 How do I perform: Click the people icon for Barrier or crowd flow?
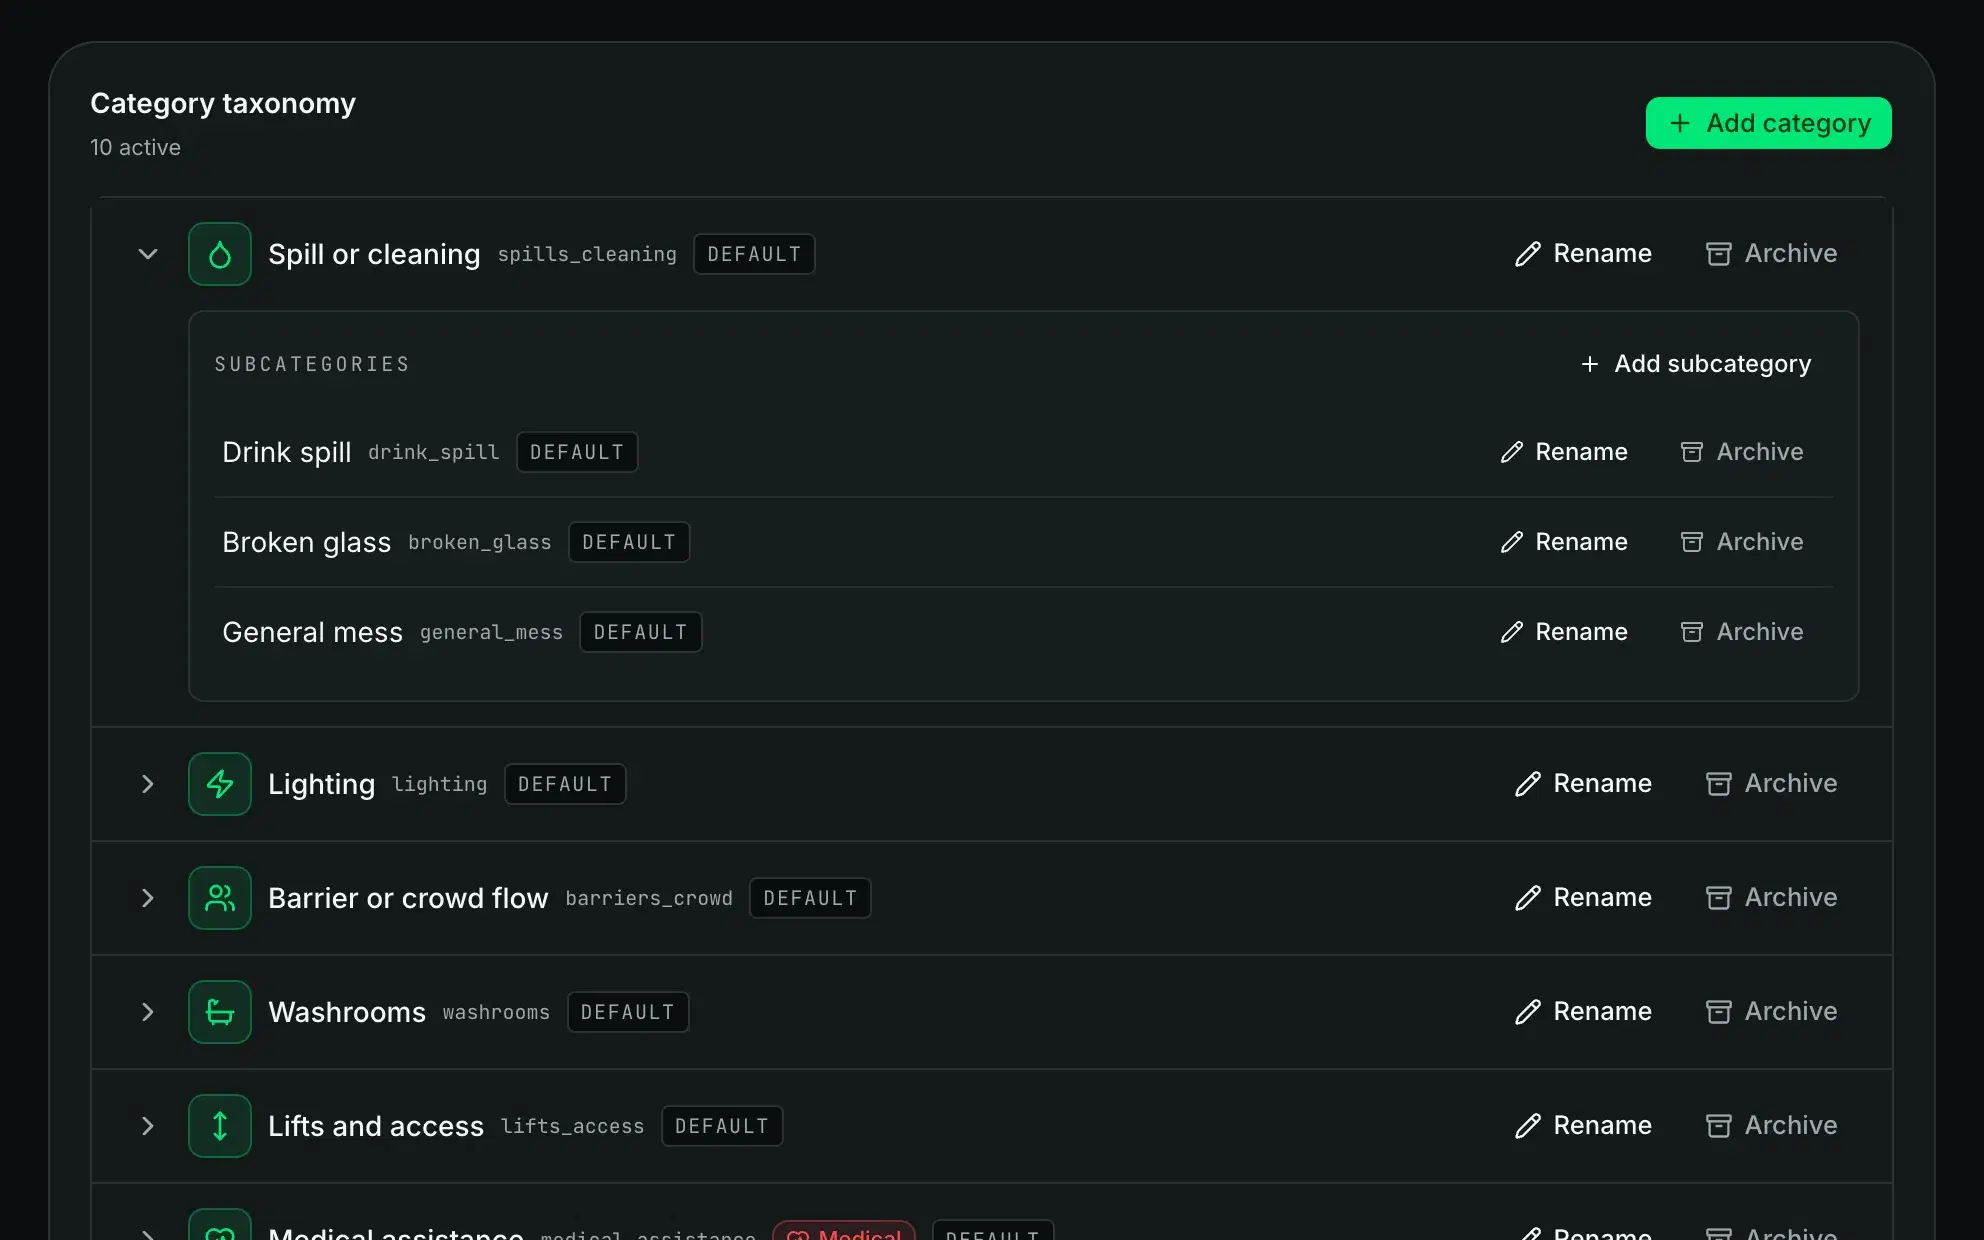[x=220, y=898]
